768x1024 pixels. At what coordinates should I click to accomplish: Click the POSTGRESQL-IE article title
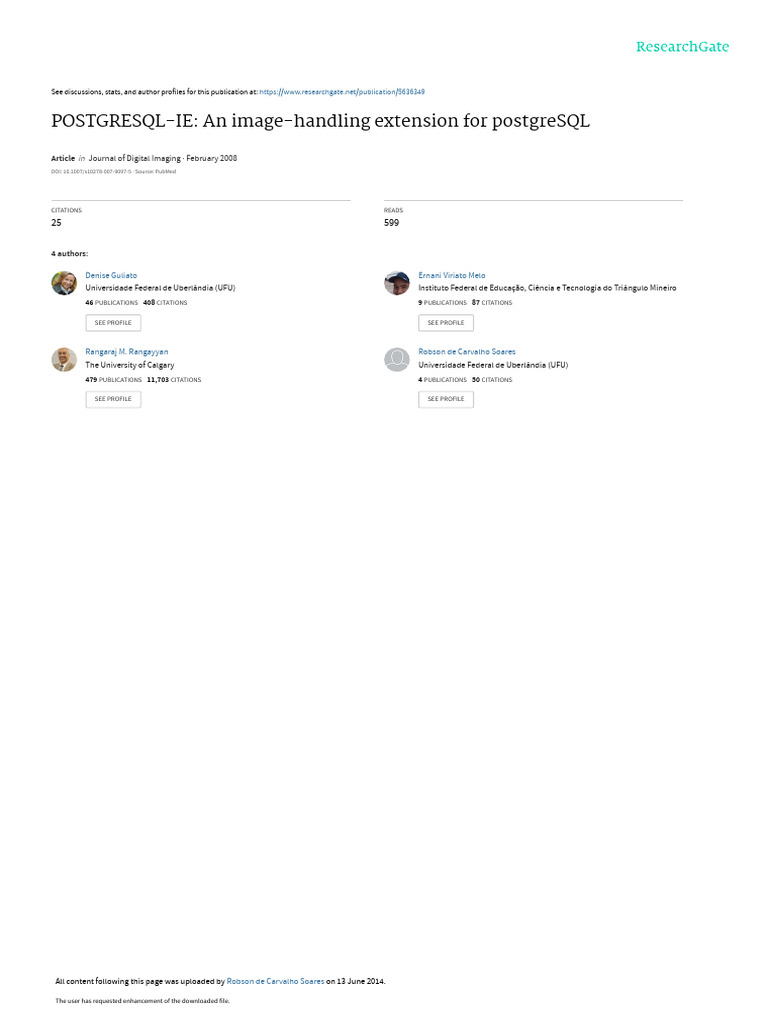[320, 121]
